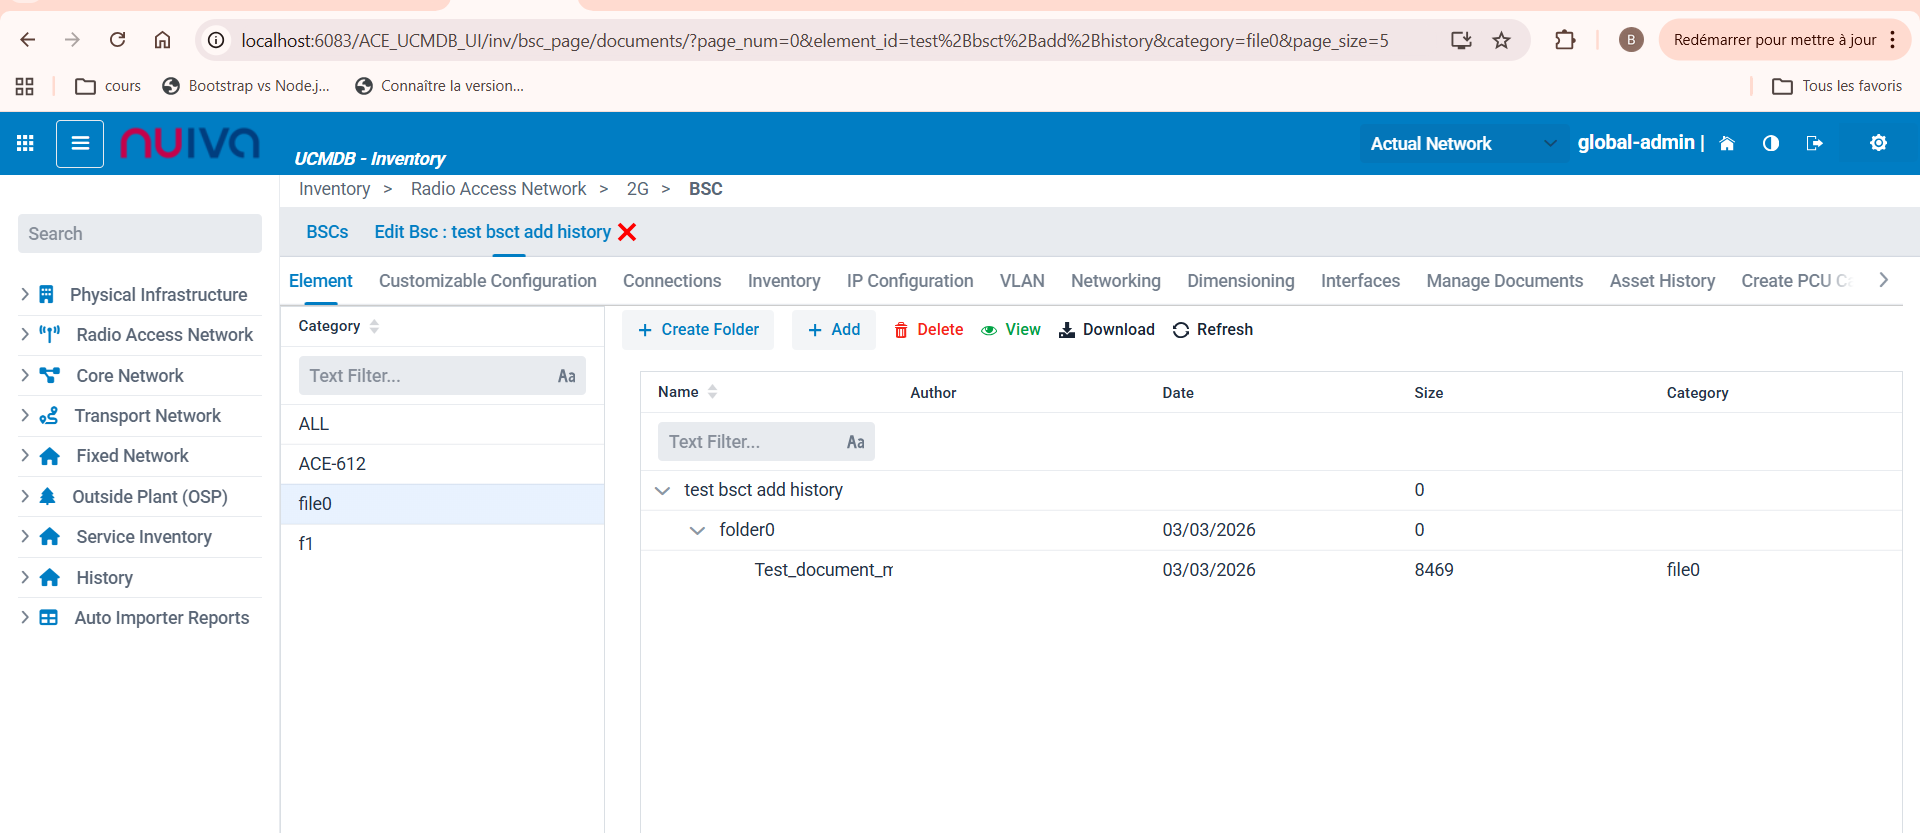
Task: View the selected document
Action: 1011,330
